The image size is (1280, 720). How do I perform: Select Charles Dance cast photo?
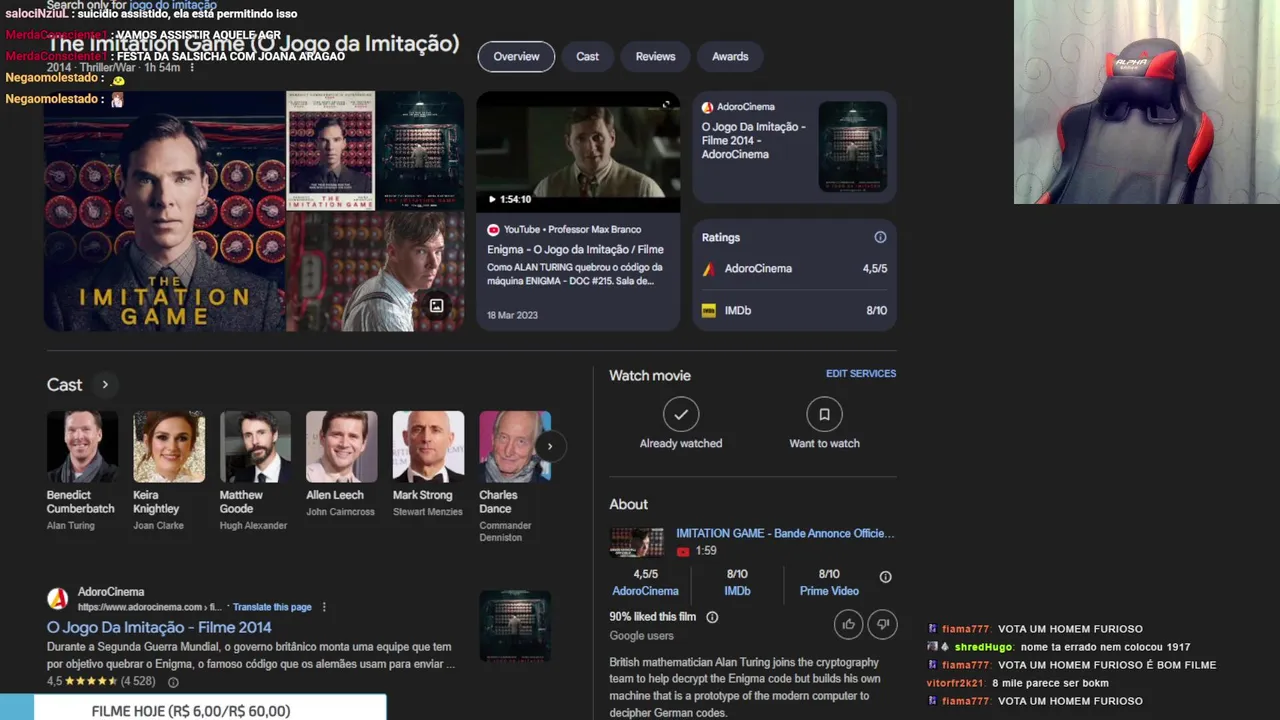(515, 447)
